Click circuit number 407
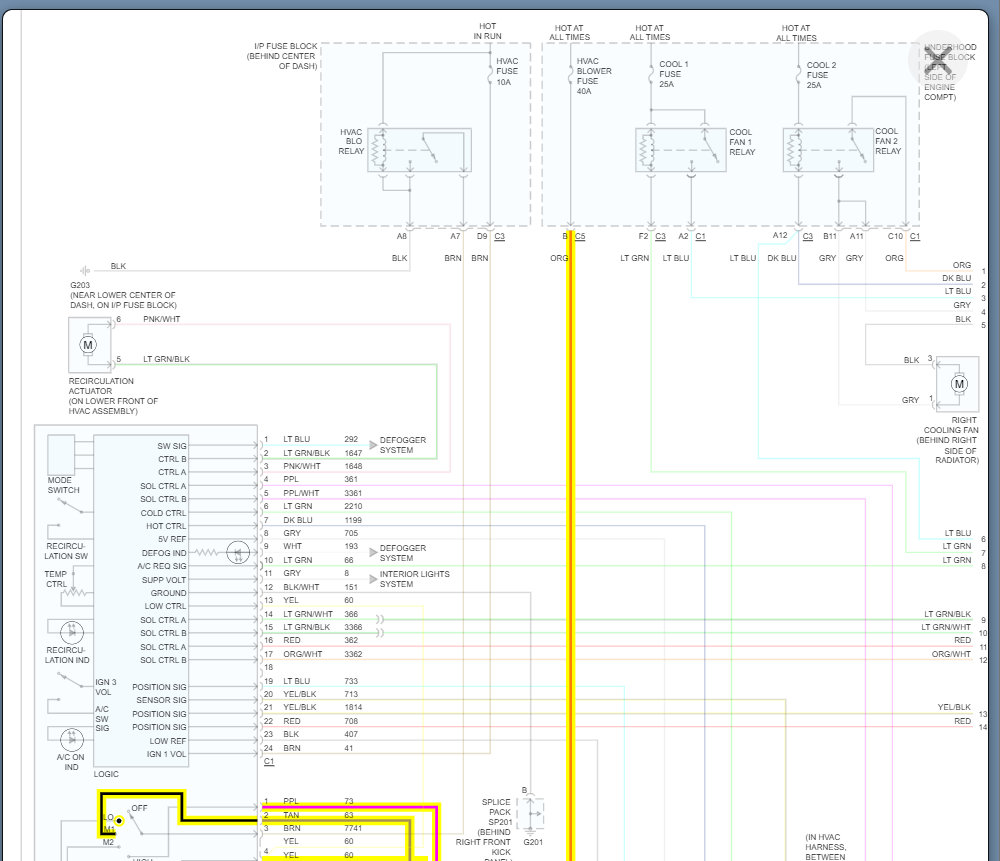Image resolution: width=1000 pixels, height=861 pixels. 351,735
